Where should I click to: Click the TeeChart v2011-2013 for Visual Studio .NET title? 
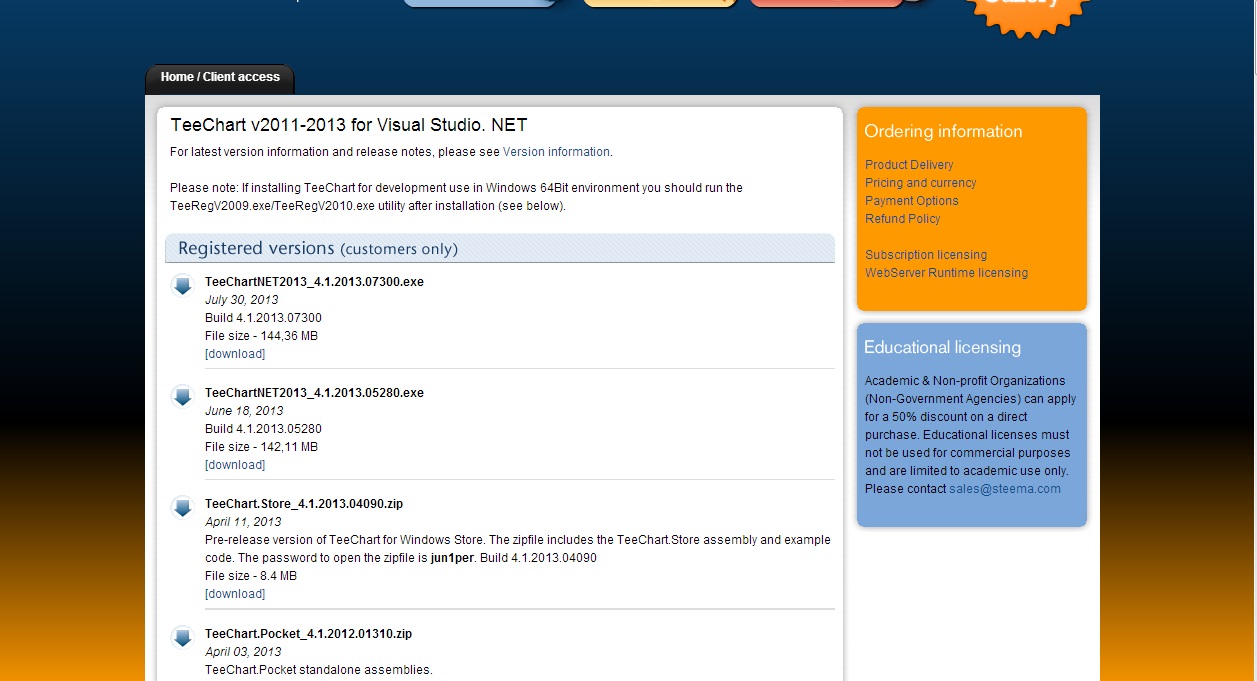pos(349,125)
